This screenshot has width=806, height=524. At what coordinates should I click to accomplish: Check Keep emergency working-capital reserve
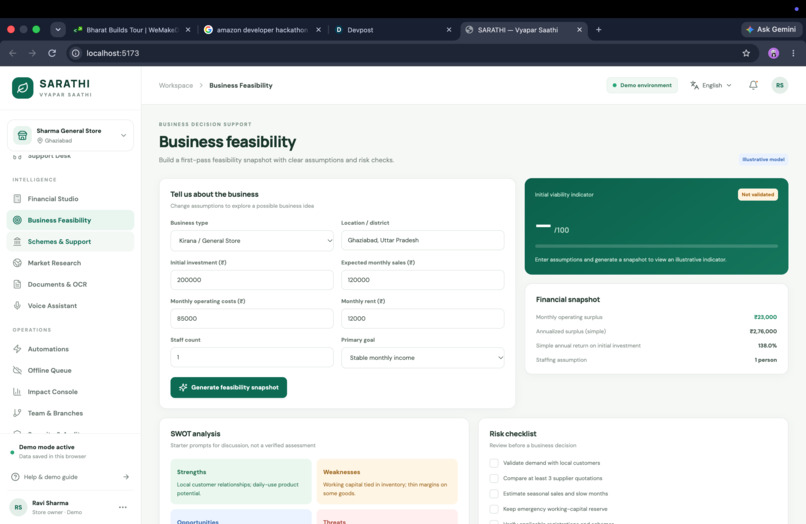[494, 509]
